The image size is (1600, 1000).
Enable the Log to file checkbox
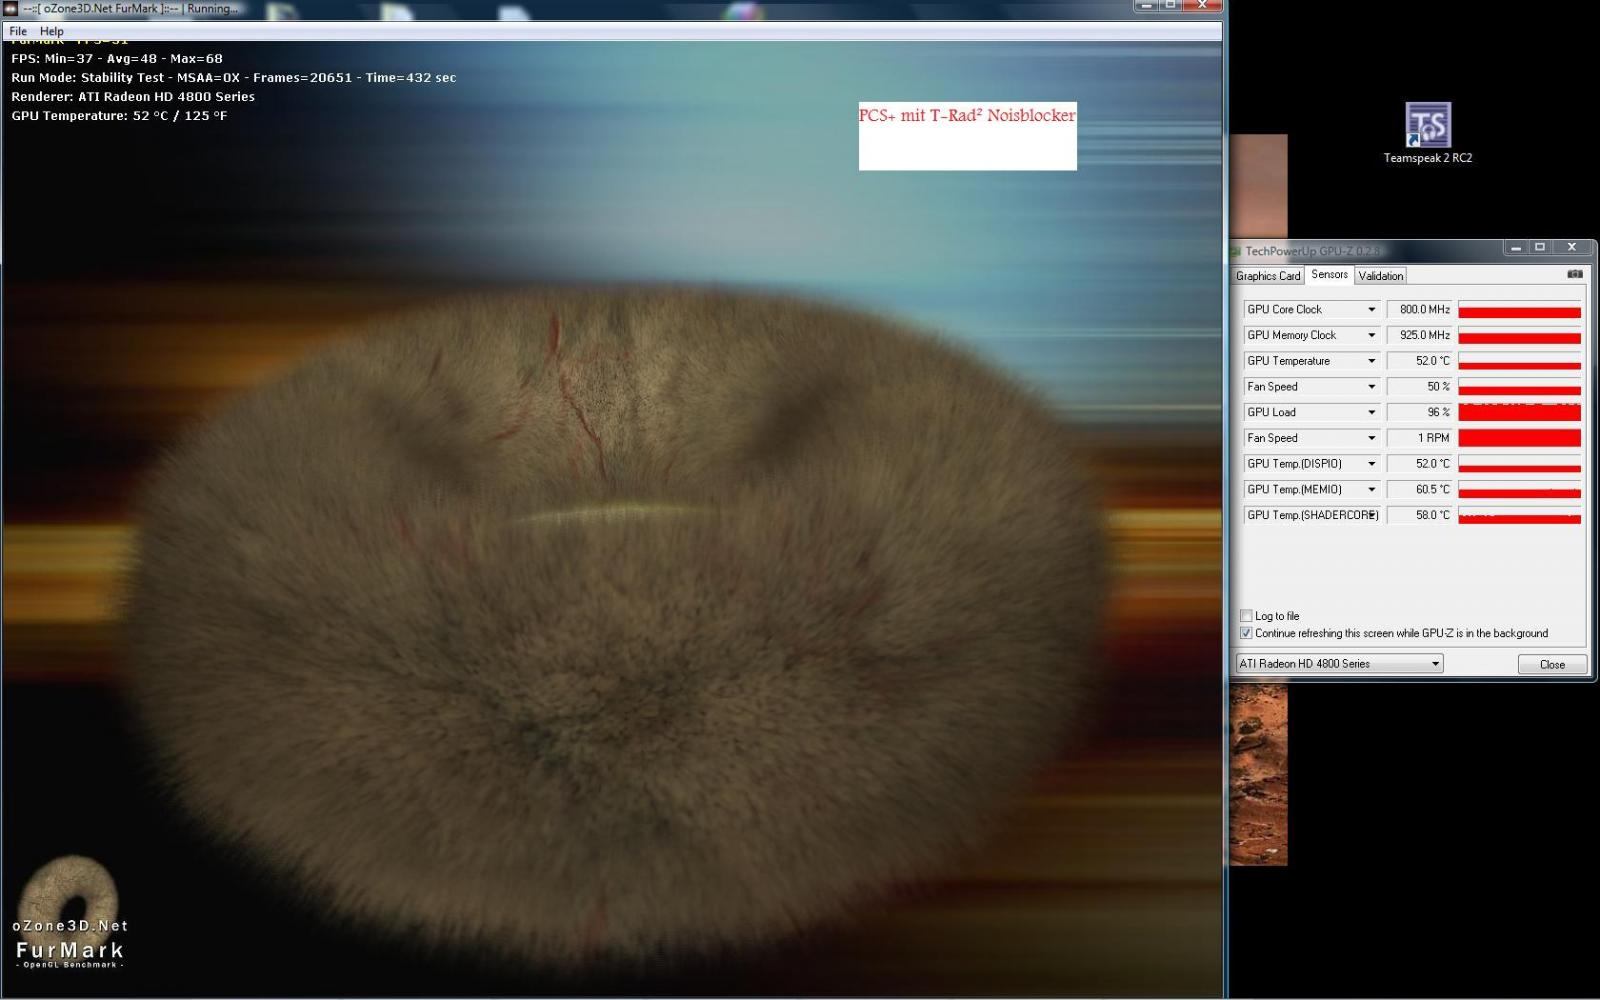[1246, 616]
